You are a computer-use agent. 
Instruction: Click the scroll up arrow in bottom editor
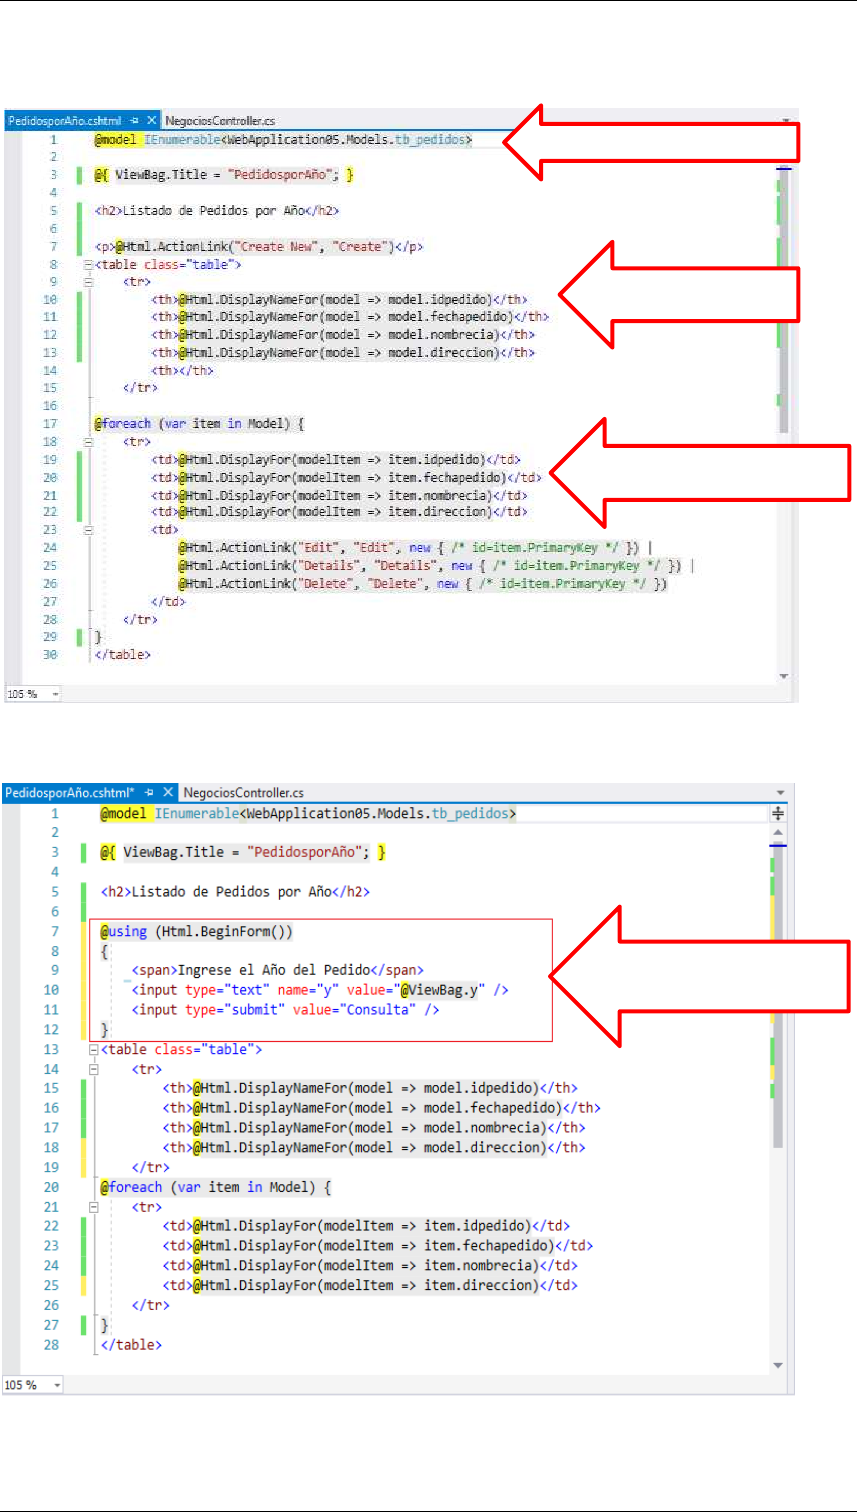pyautogui.click(x=780, y=832)
